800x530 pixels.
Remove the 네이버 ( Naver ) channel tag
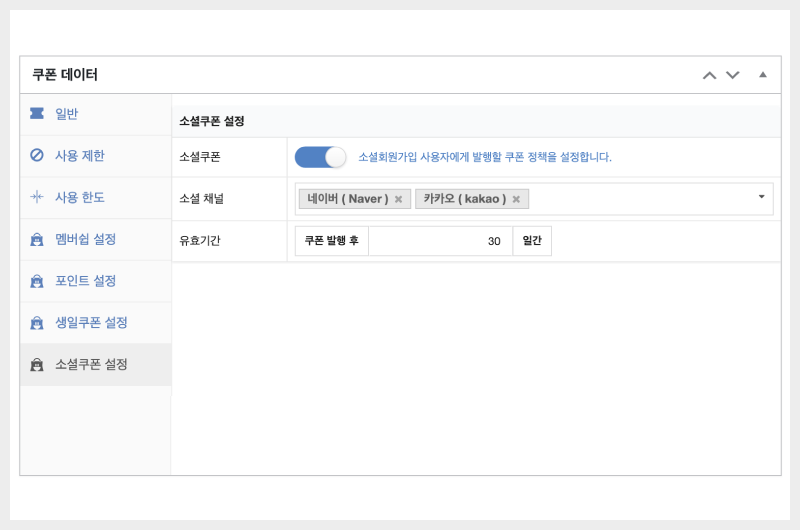(398, 199)
